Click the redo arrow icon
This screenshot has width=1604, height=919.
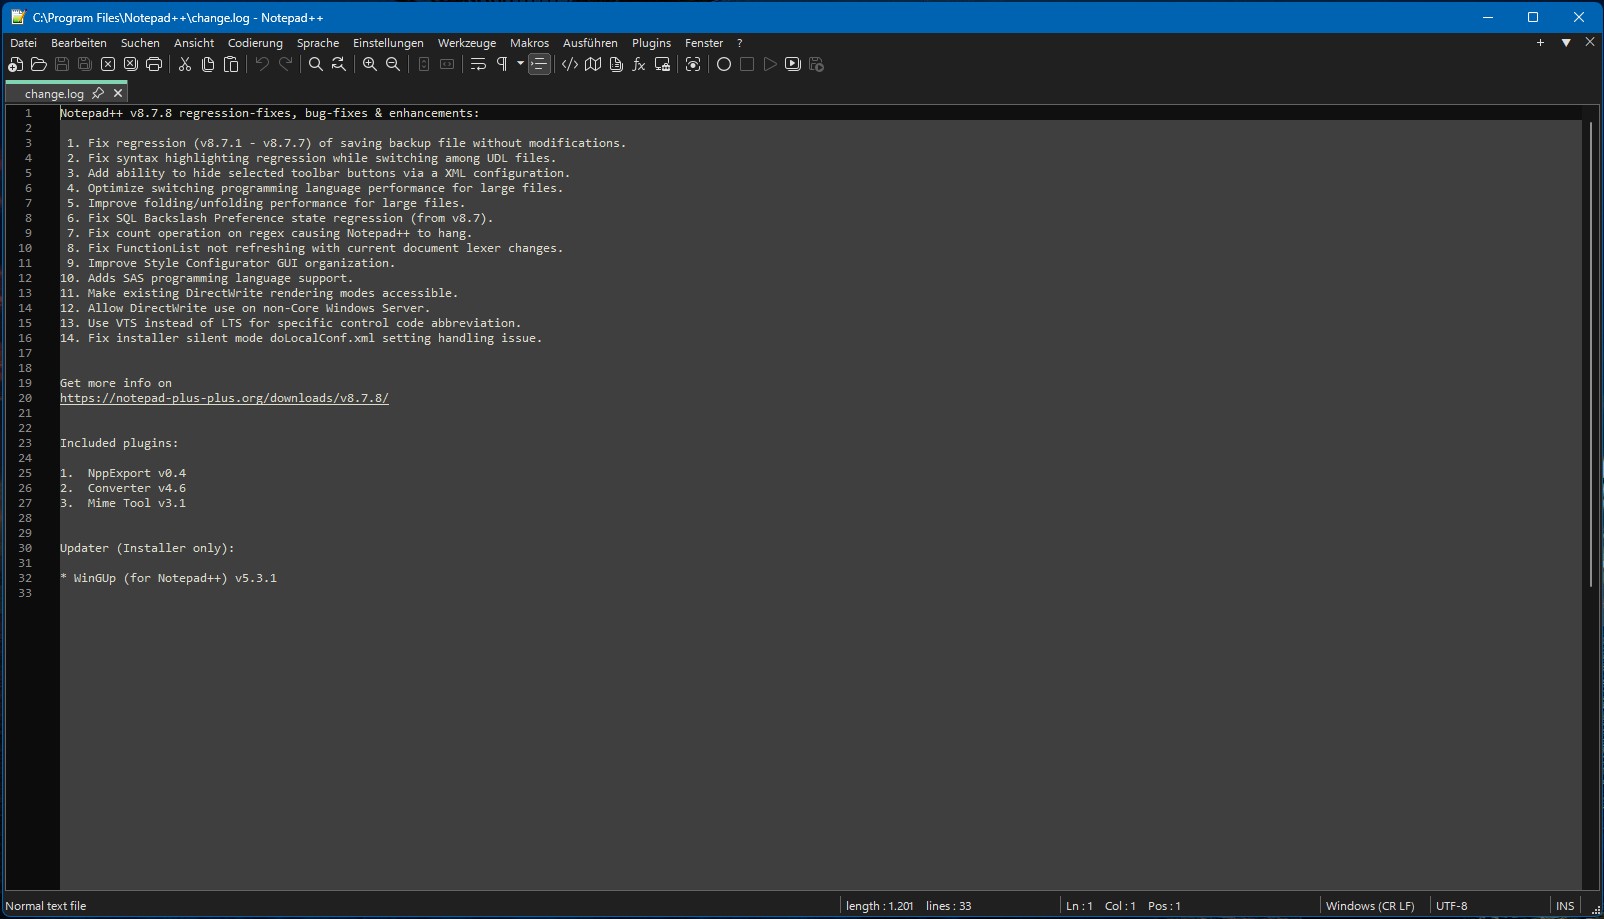(x=285, y=64)
